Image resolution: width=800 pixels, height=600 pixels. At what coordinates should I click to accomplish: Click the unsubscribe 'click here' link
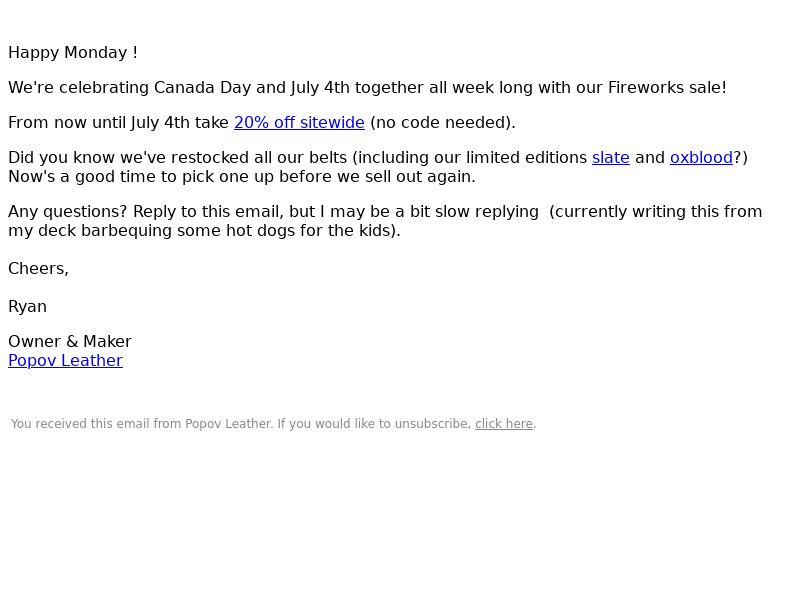click(x=504, y=424)
